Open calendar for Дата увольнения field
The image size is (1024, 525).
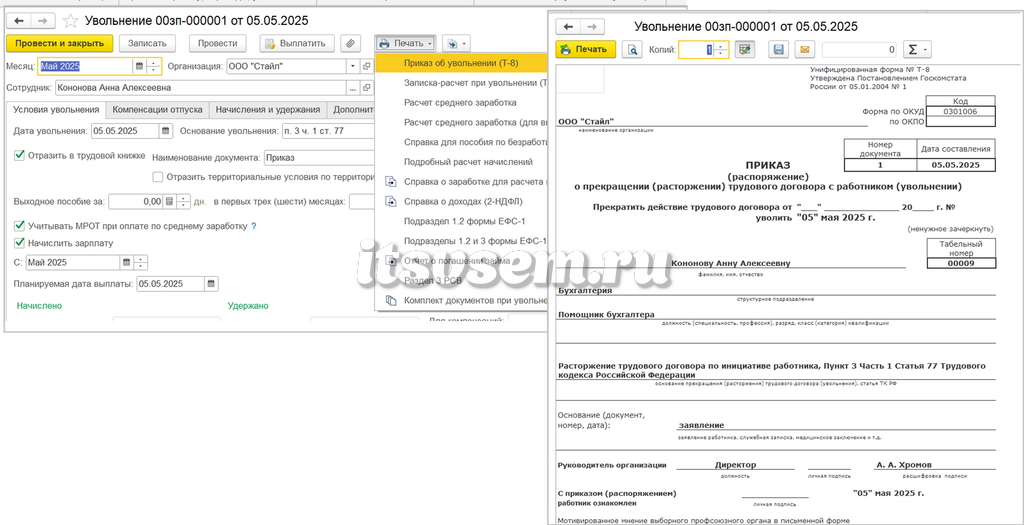coord(166,131)
